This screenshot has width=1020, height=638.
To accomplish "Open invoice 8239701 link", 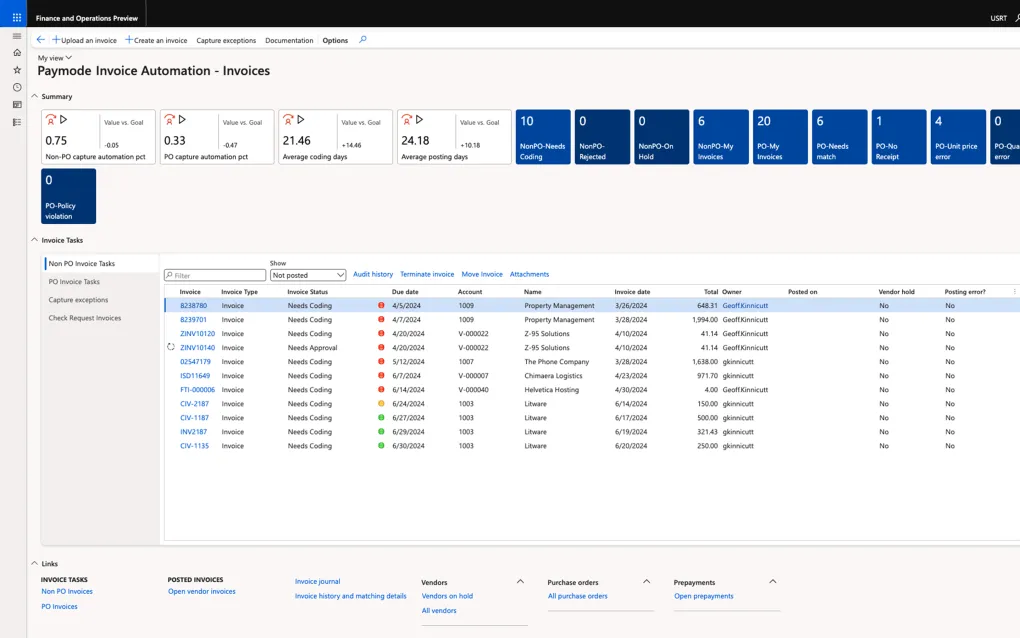I will coord(193,320).
